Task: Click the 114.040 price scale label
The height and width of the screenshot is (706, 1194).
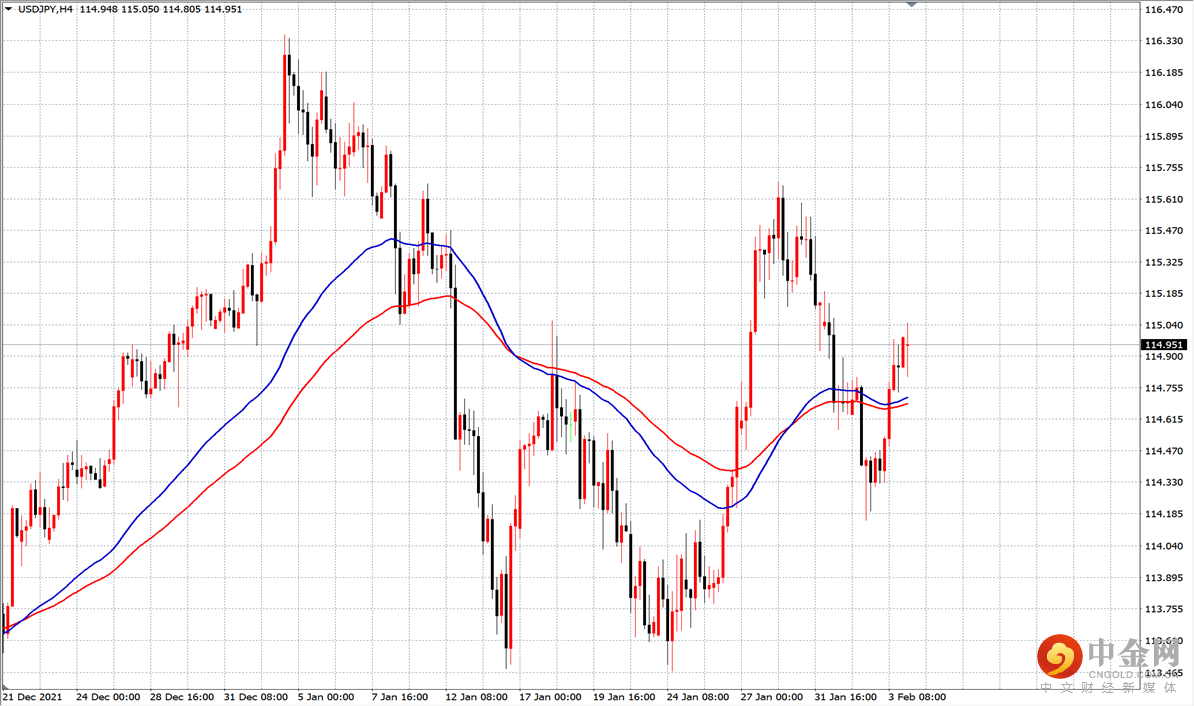Action: tap(1164, 546)
